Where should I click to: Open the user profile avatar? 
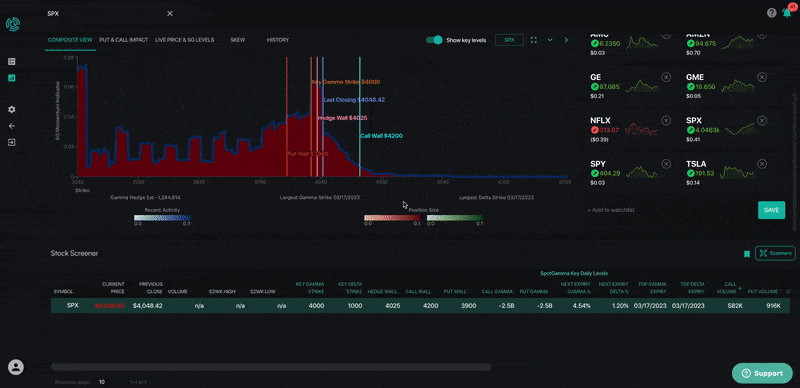pyautogui.click(x=16, y=367)
